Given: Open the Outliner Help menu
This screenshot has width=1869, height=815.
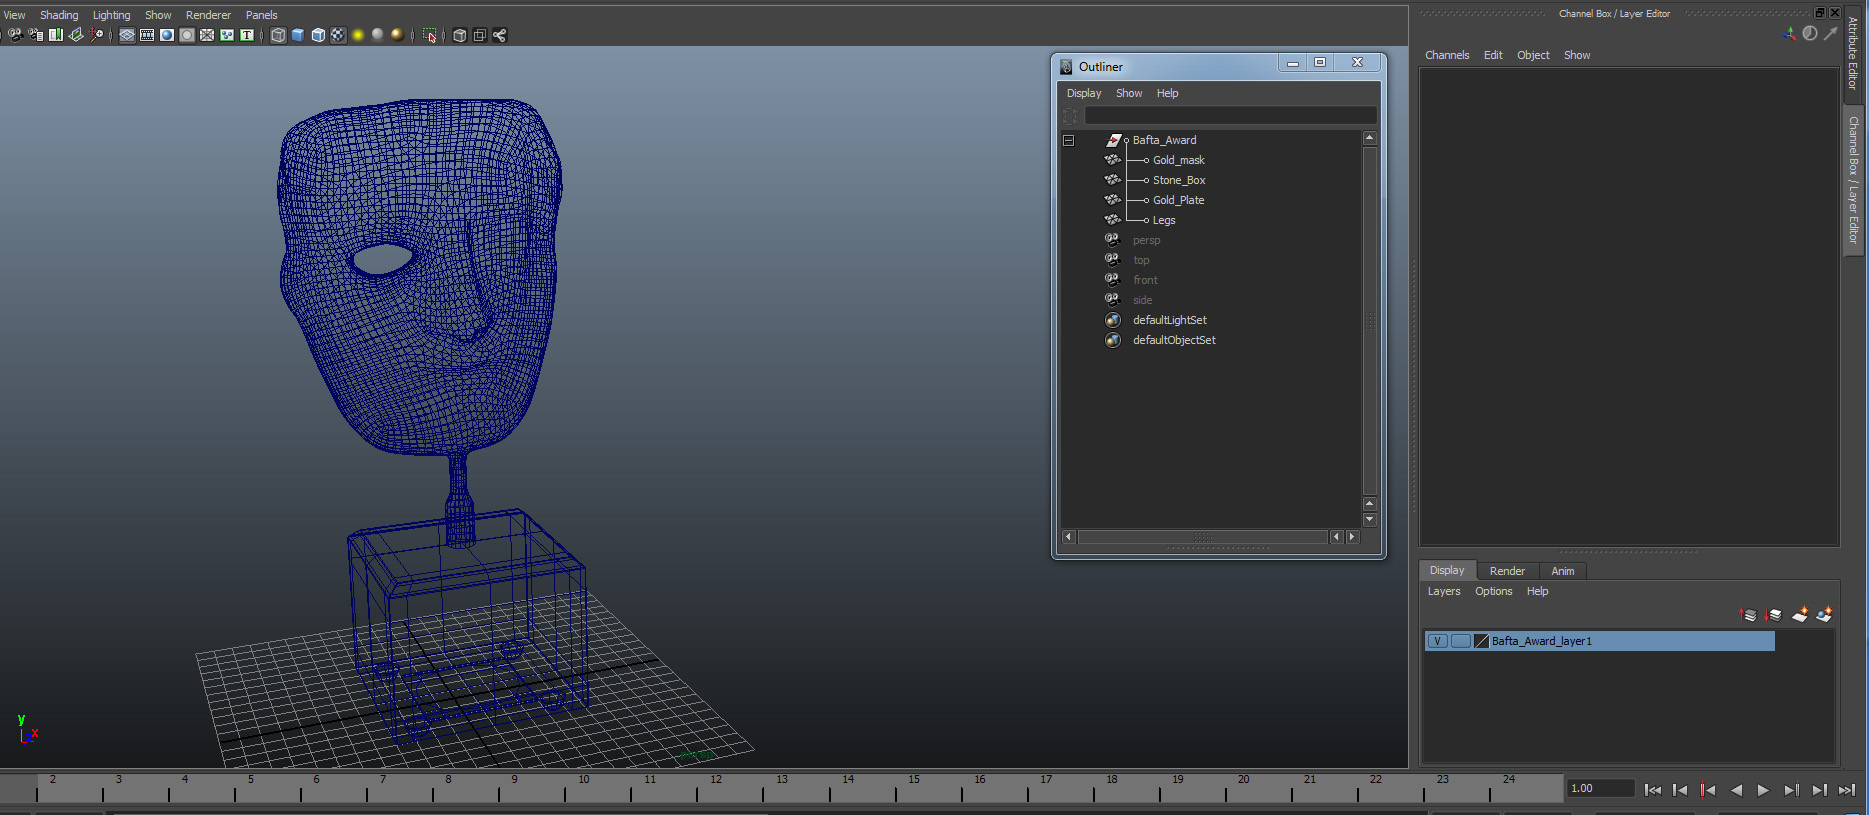Looking at the screenshot, I should pyautogui.click(x=1167, y=93).
